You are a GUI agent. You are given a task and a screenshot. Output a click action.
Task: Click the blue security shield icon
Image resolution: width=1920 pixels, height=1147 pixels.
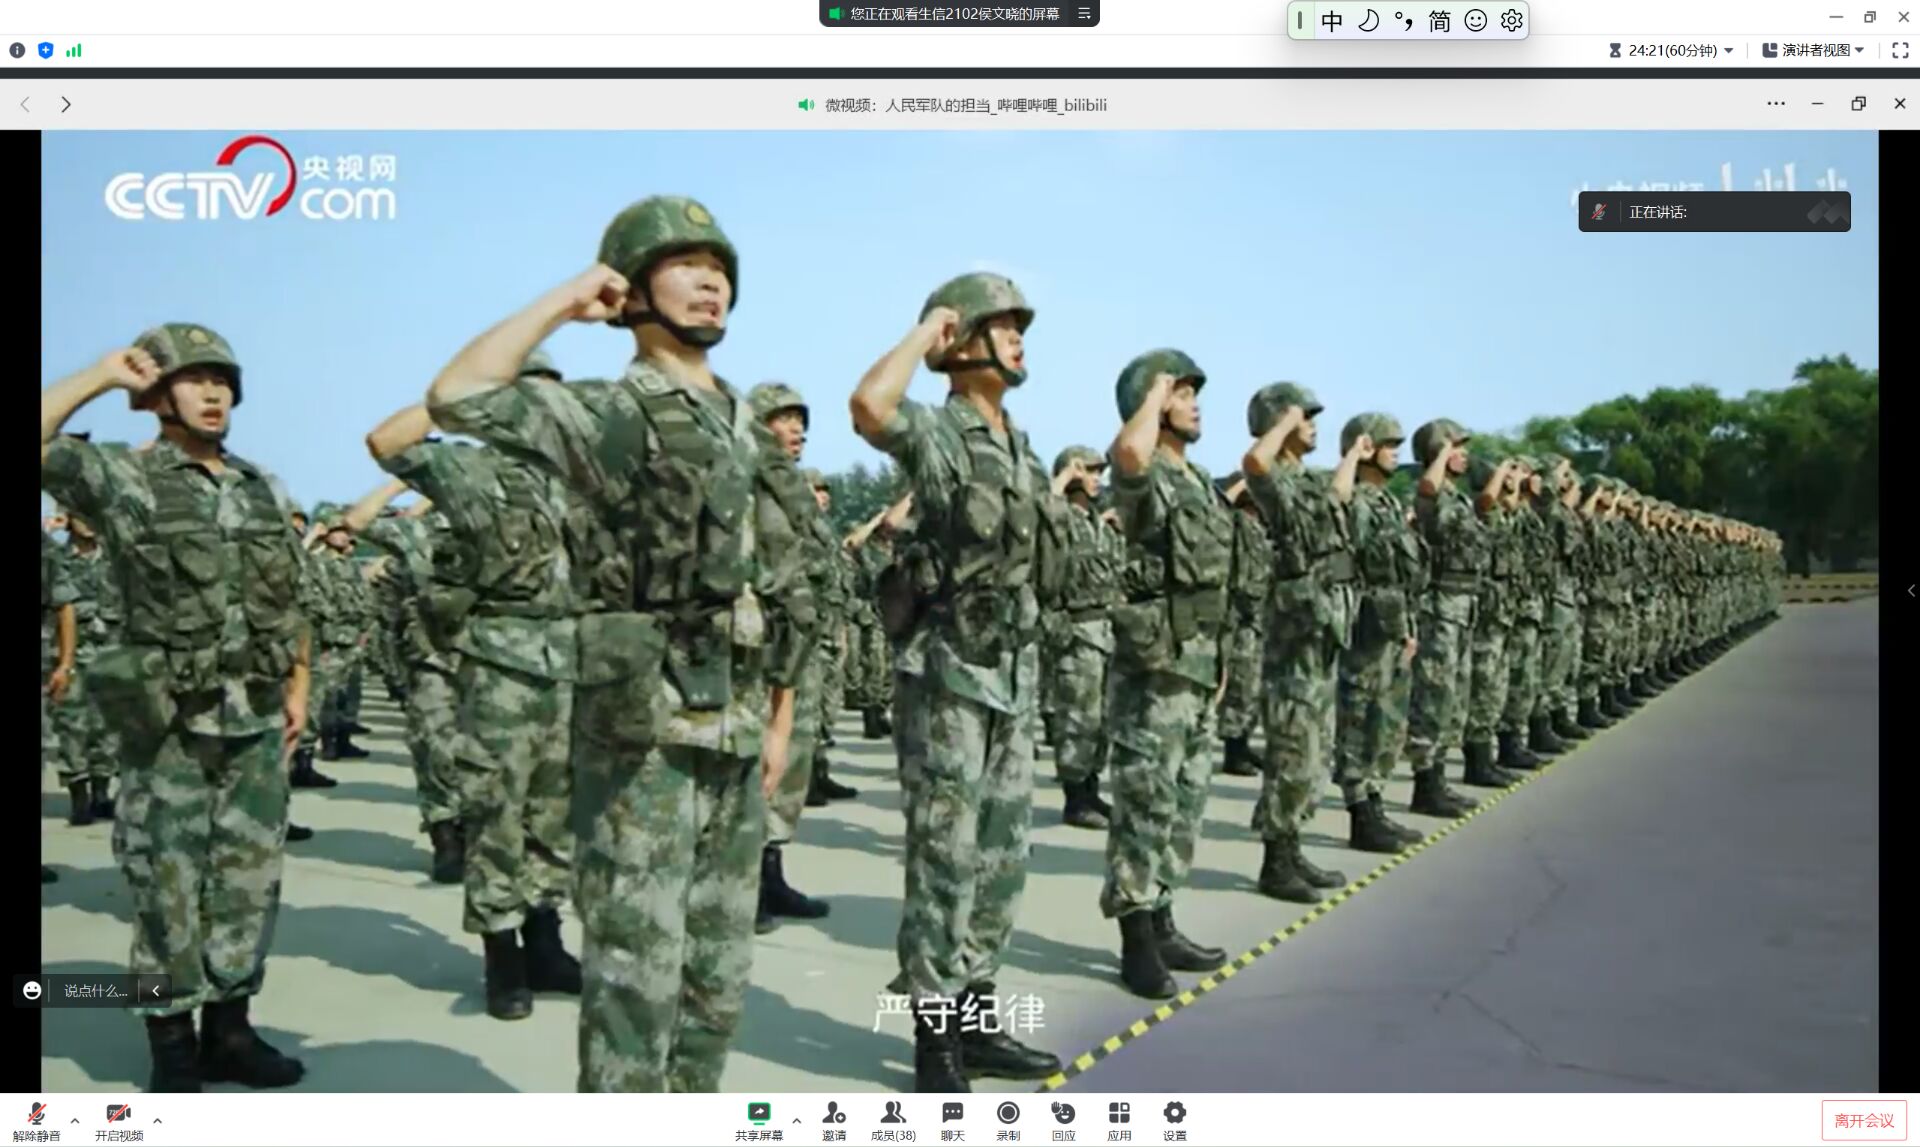coord(45,50)
